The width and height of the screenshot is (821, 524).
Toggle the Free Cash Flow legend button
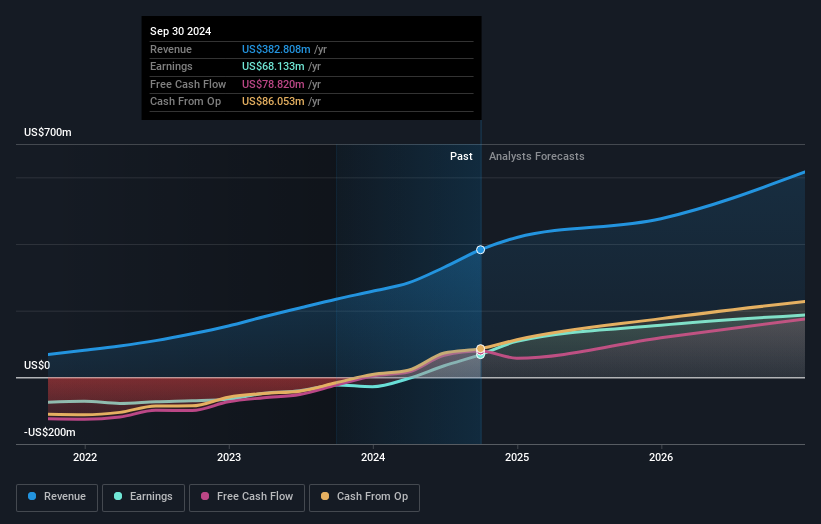[247, 497]
